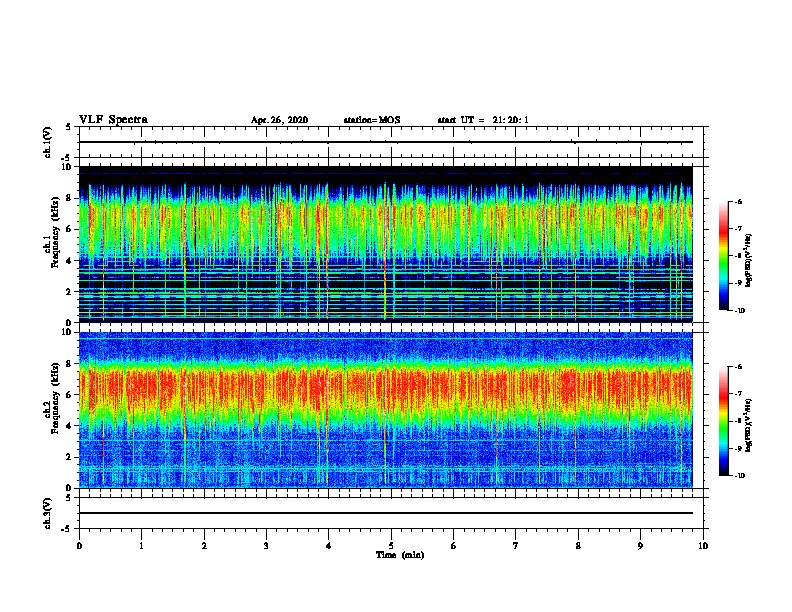792x612 pixels.
Task: Click the "-6" label on ch.1 colorbar
Action: 738,201
